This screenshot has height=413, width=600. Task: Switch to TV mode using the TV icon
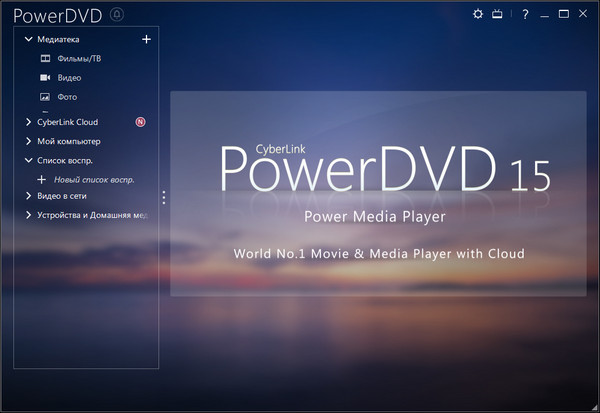coord(496,14)
